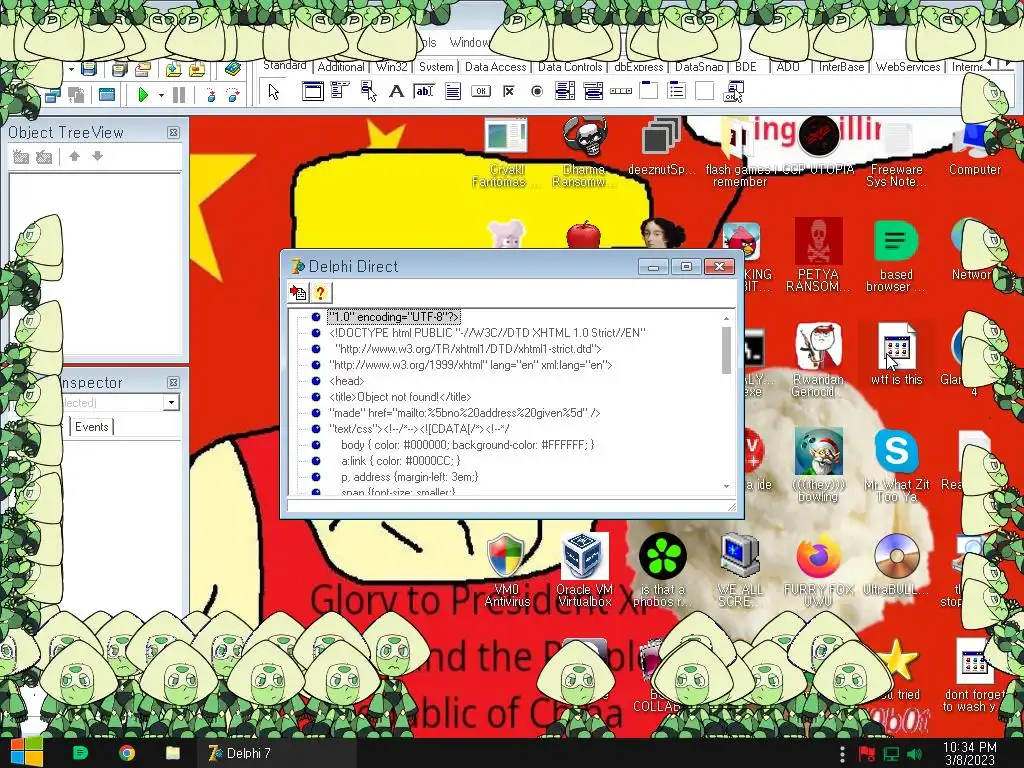The height and width of the screenshot is (768, 1024).
Task: Click the red arrow icon in Delphi Direct
Action: 298,293
